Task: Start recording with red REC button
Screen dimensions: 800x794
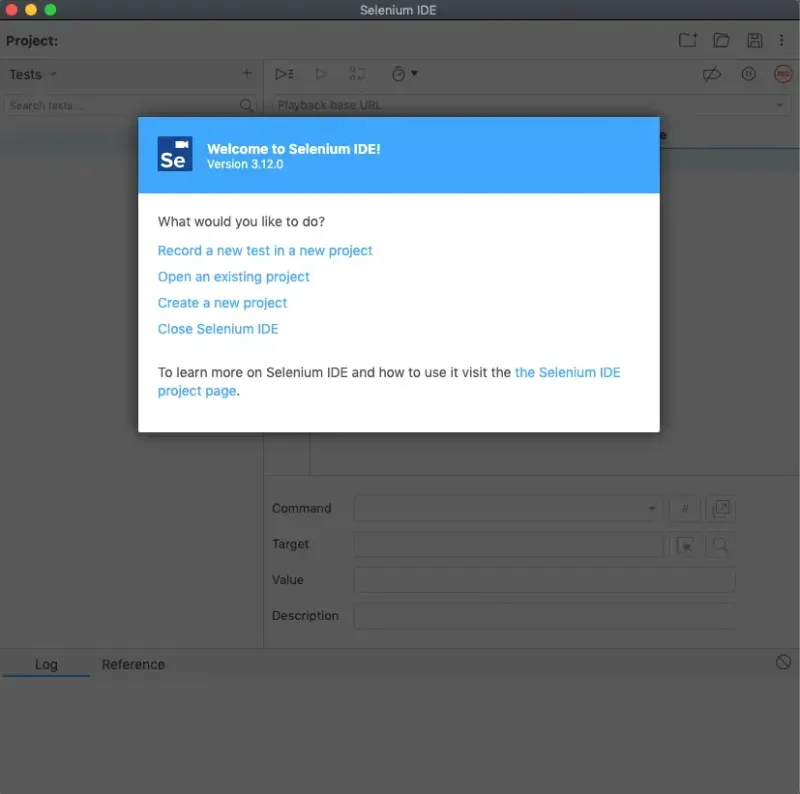Action: (x=783, y=74)
